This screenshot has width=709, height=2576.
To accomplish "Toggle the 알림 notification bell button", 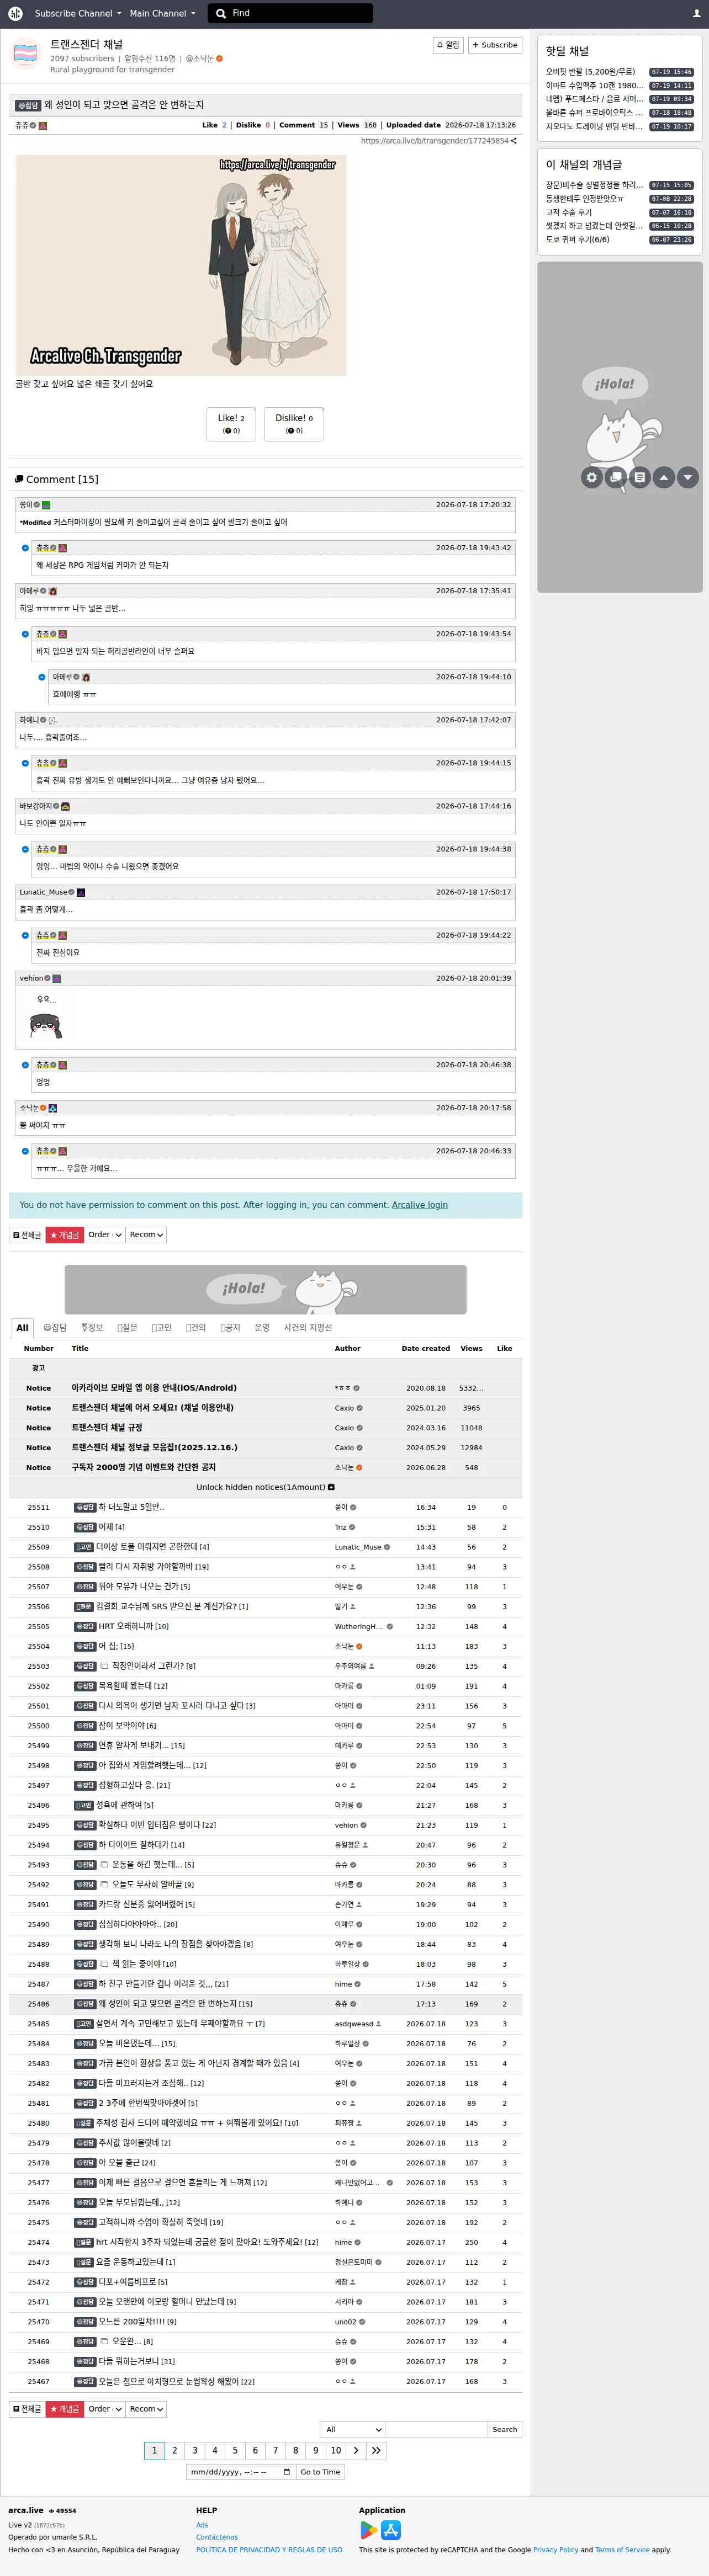I will pyautogui.click(x=448, y=45).
